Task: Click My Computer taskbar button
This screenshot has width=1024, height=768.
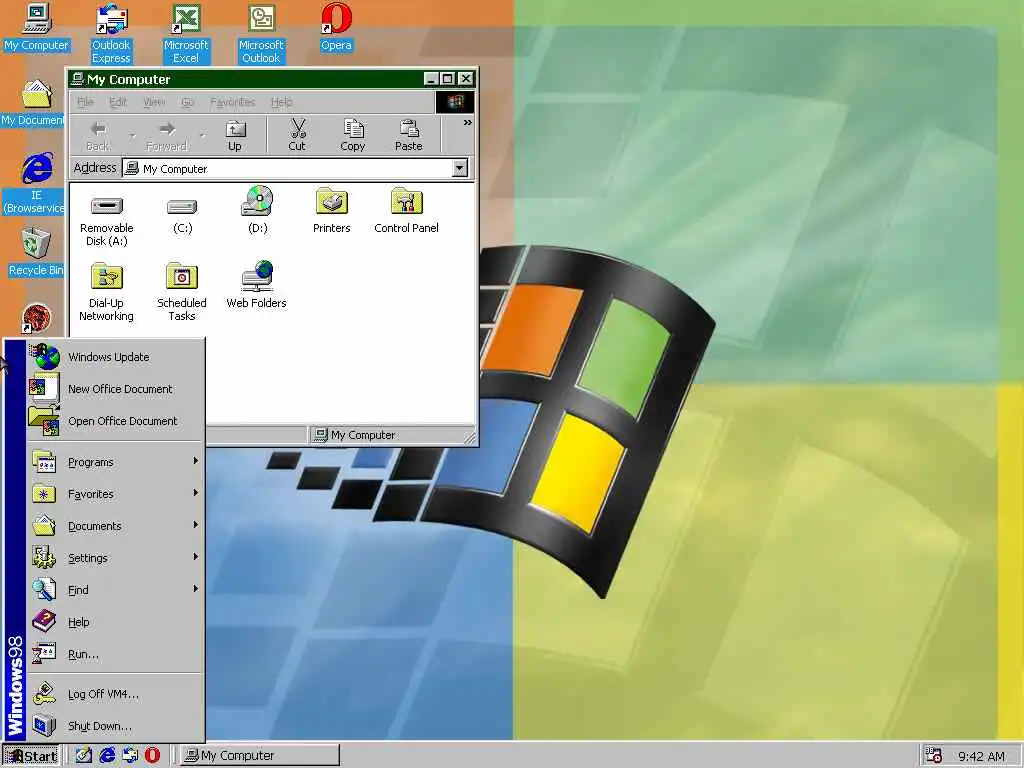Action: (x=259, y=756)
